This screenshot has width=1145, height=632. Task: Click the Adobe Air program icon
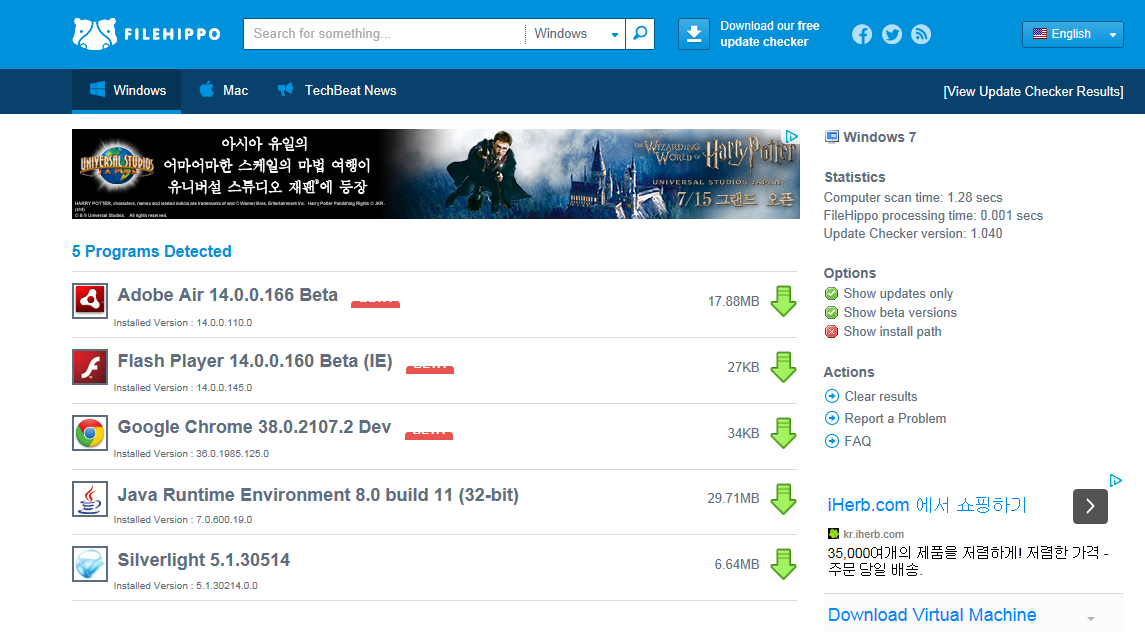coord(90,301)
